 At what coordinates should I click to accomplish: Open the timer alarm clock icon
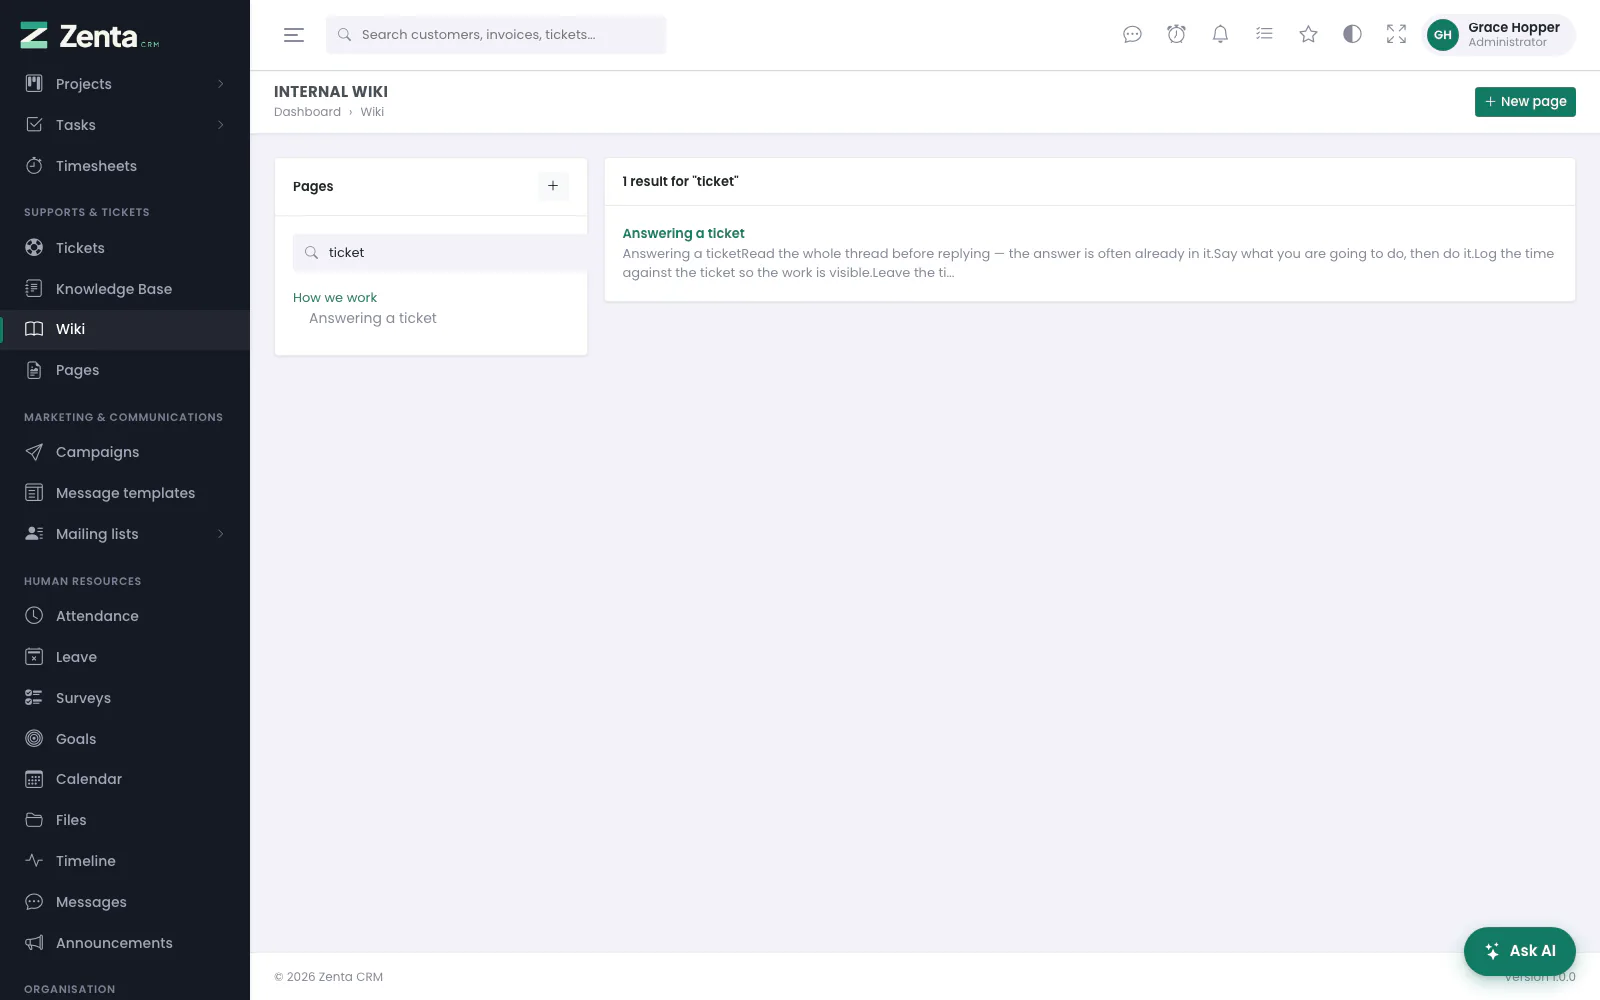[1176, 35]
